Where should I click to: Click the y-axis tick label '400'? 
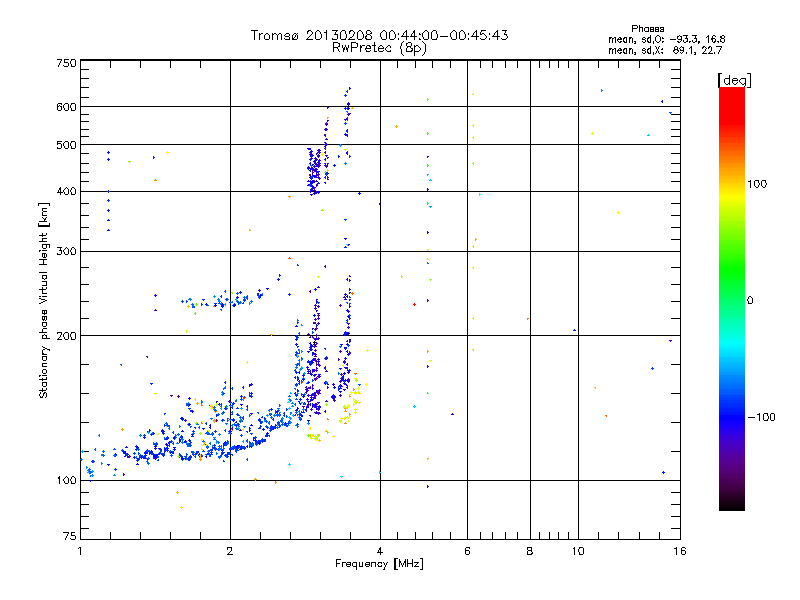[x=66, y=192]
